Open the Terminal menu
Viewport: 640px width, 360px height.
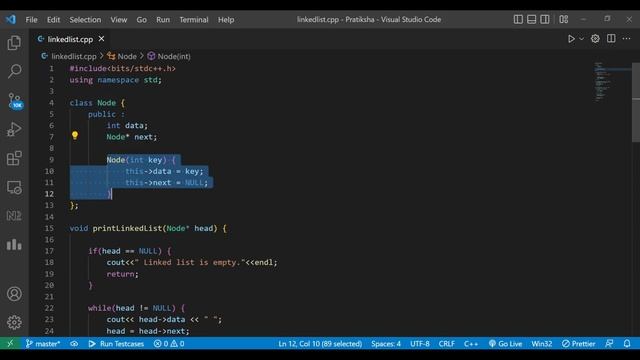click(194, 20)
